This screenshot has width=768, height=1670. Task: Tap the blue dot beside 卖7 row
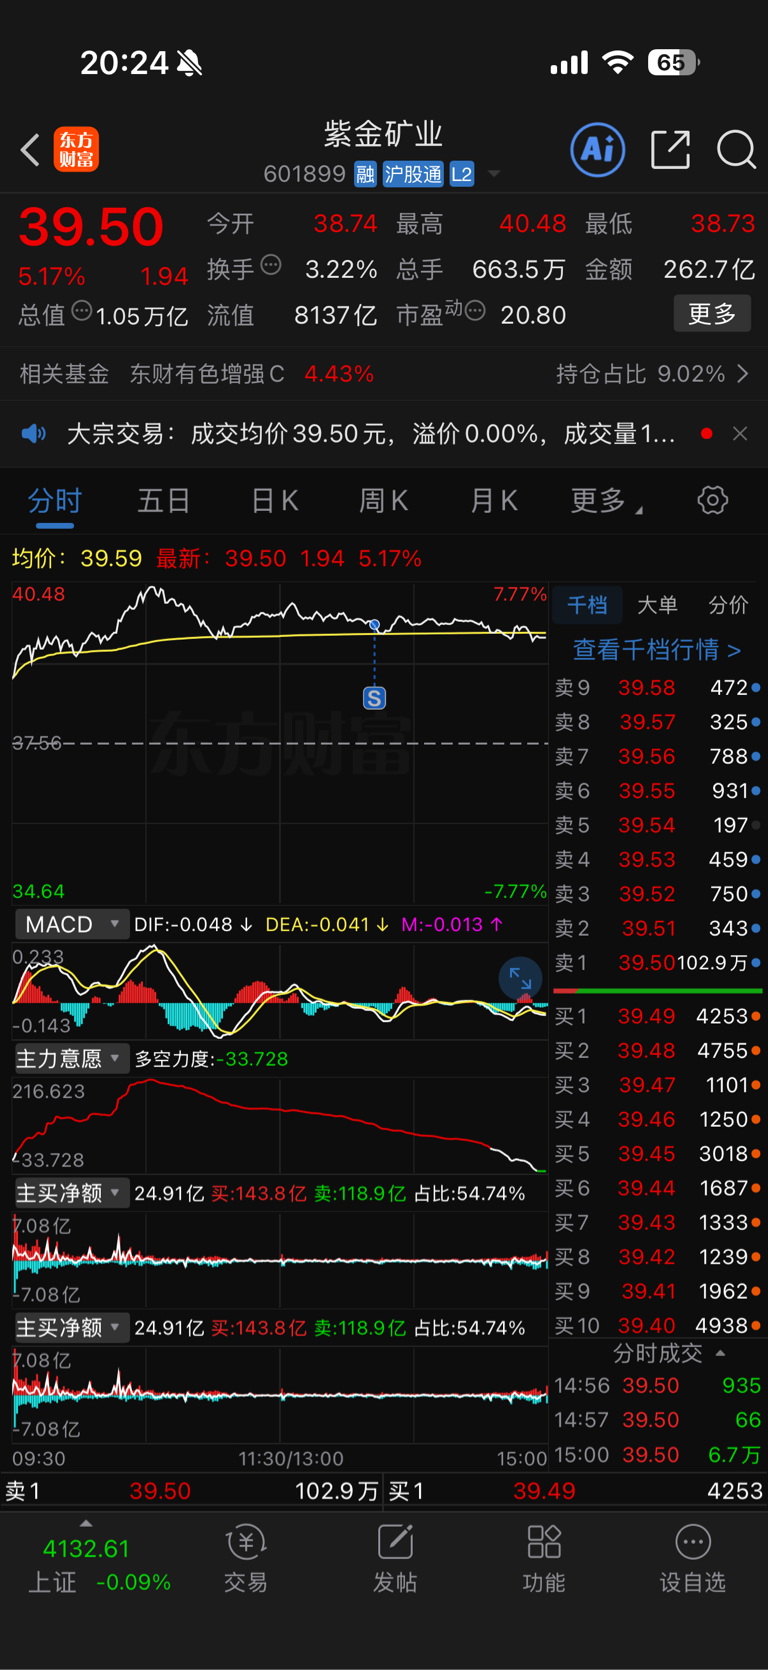pyautogui.click(x=756, y=757)
